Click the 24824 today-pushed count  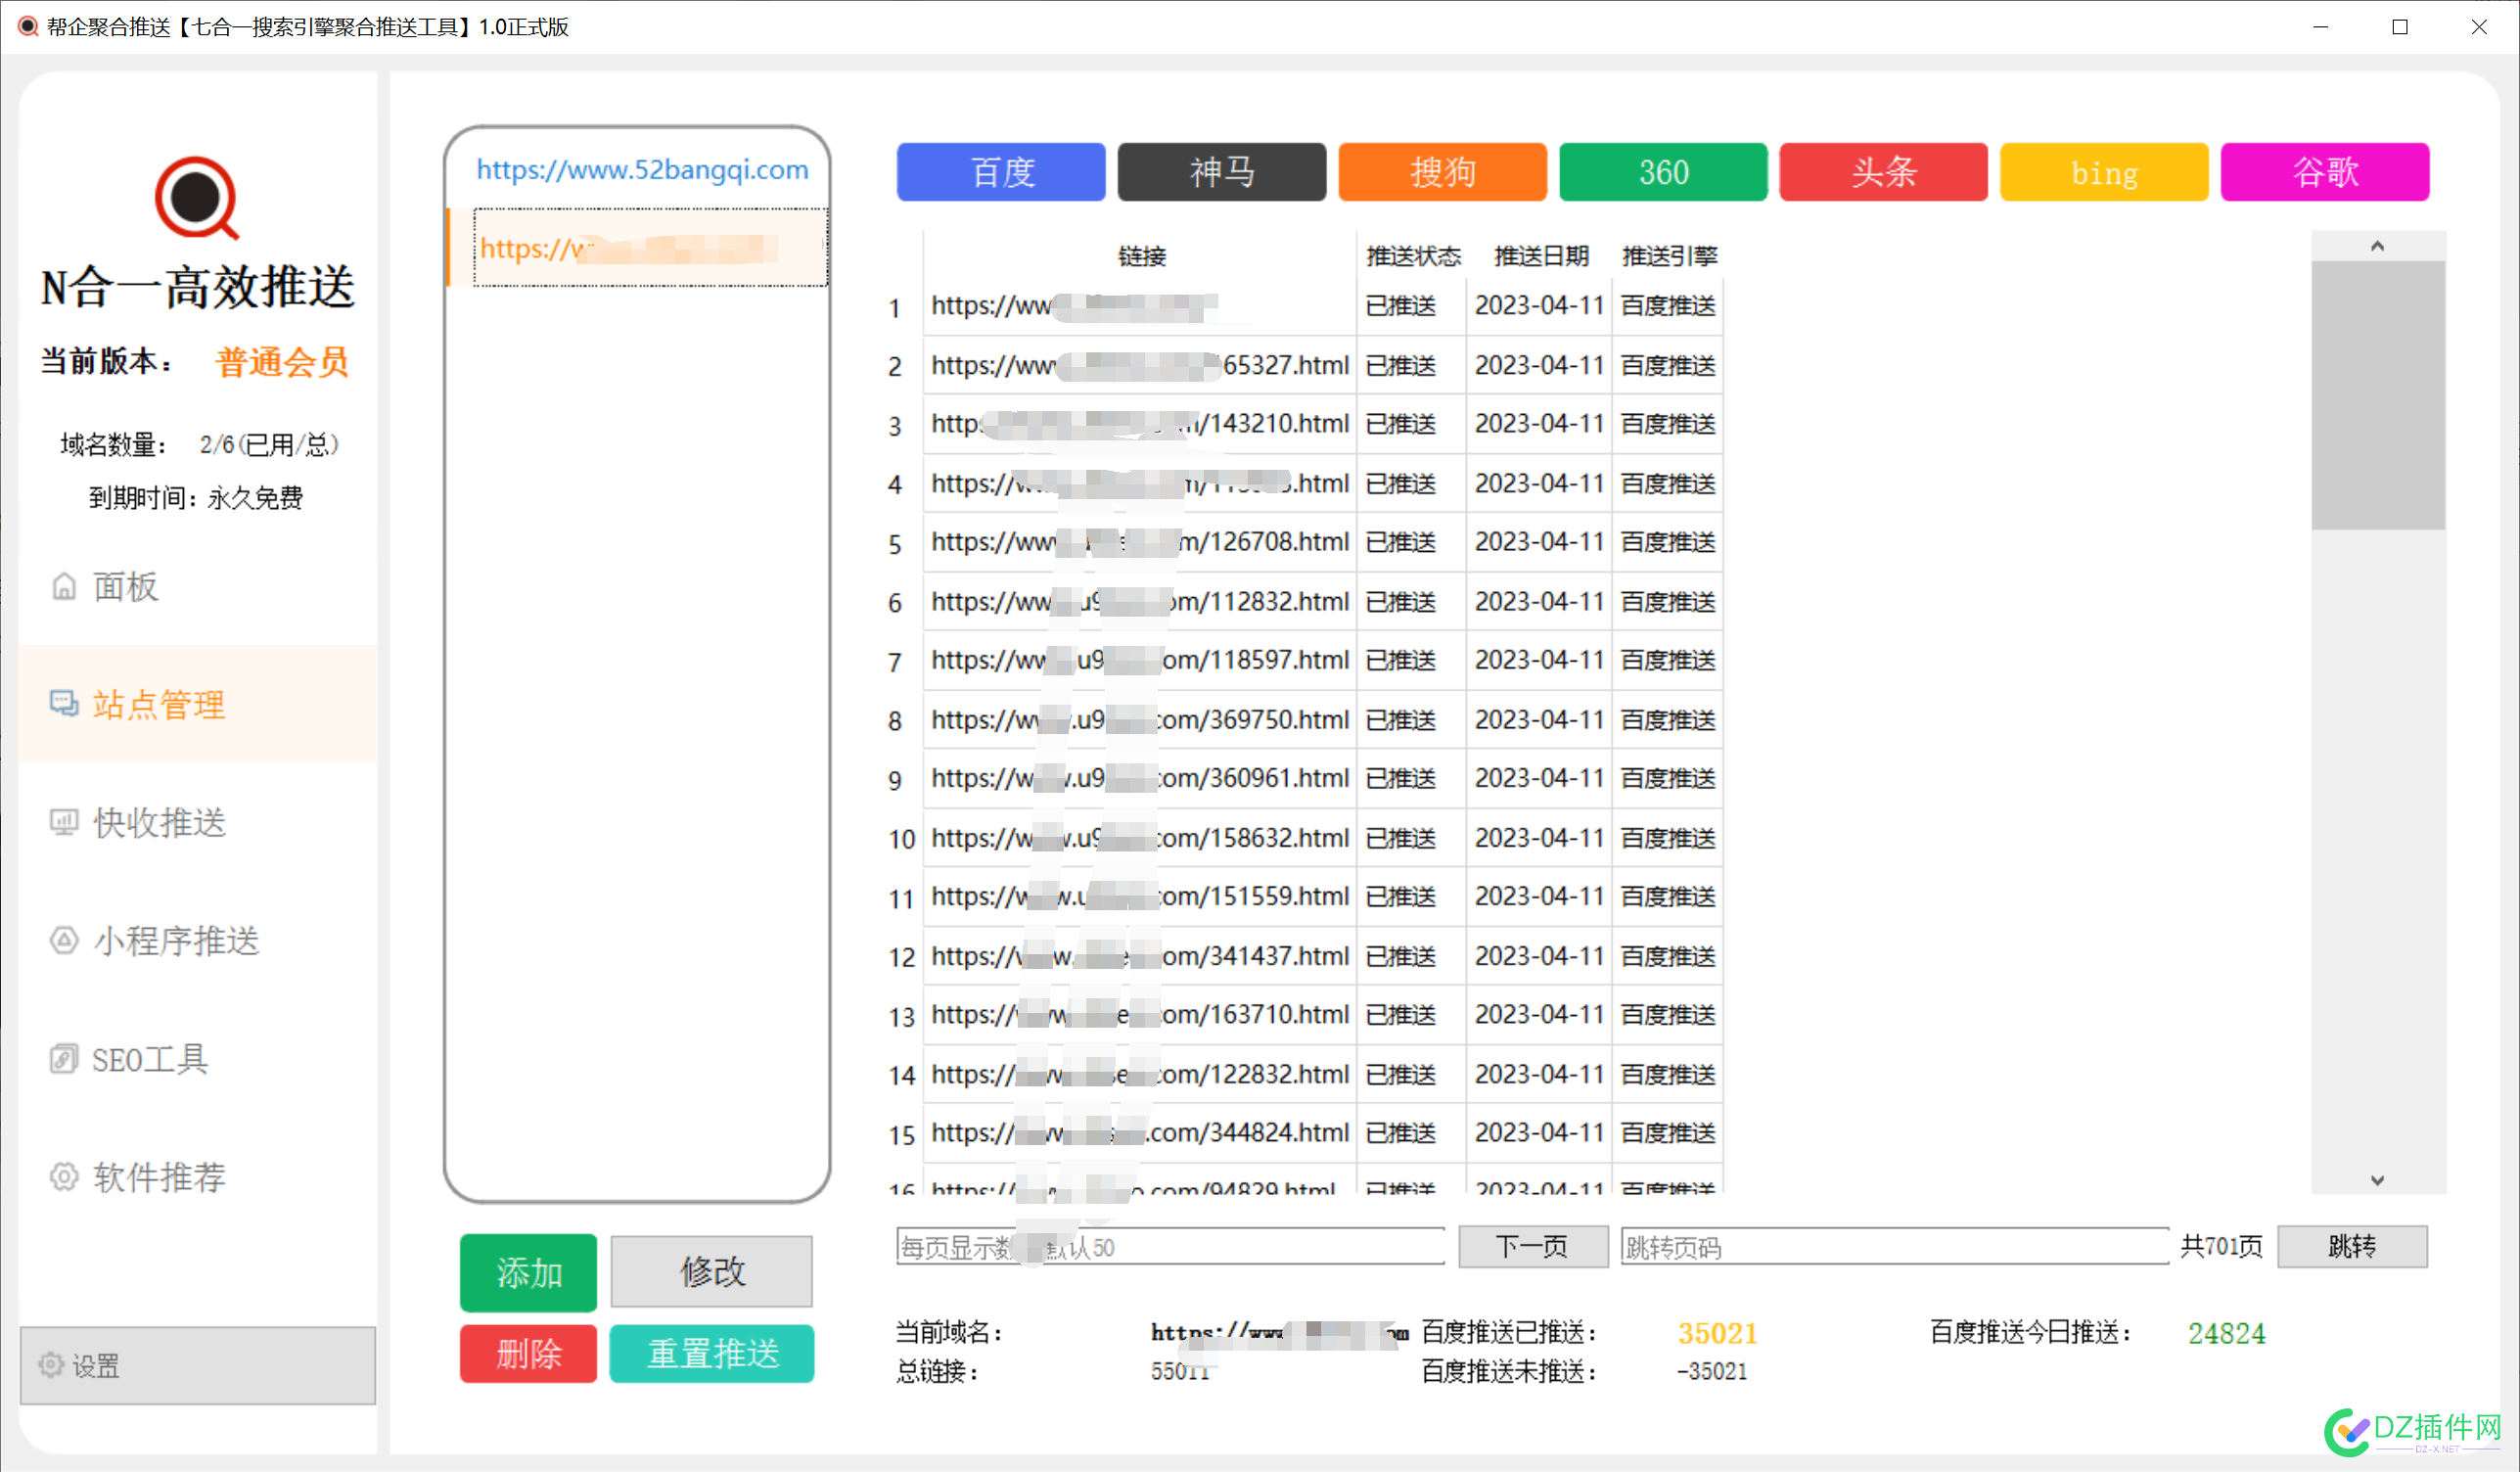tap(2227, 1333)
